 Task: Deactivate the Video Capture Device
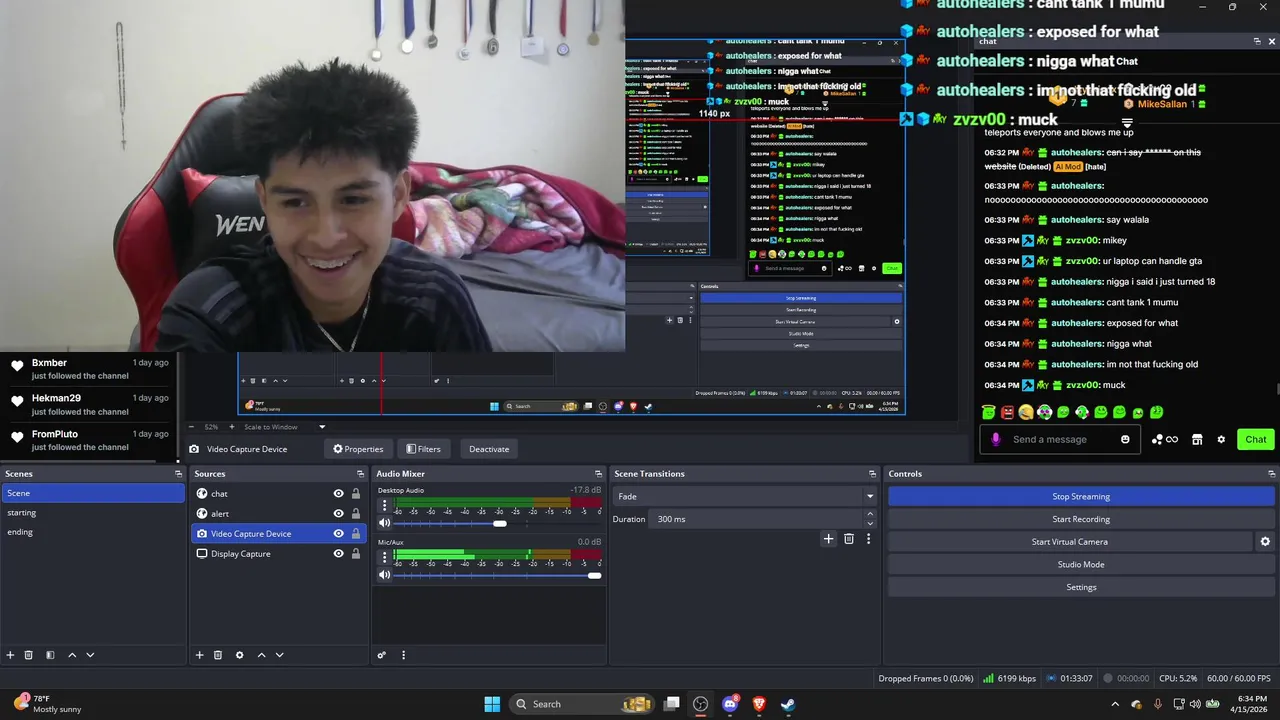[489, 449]
